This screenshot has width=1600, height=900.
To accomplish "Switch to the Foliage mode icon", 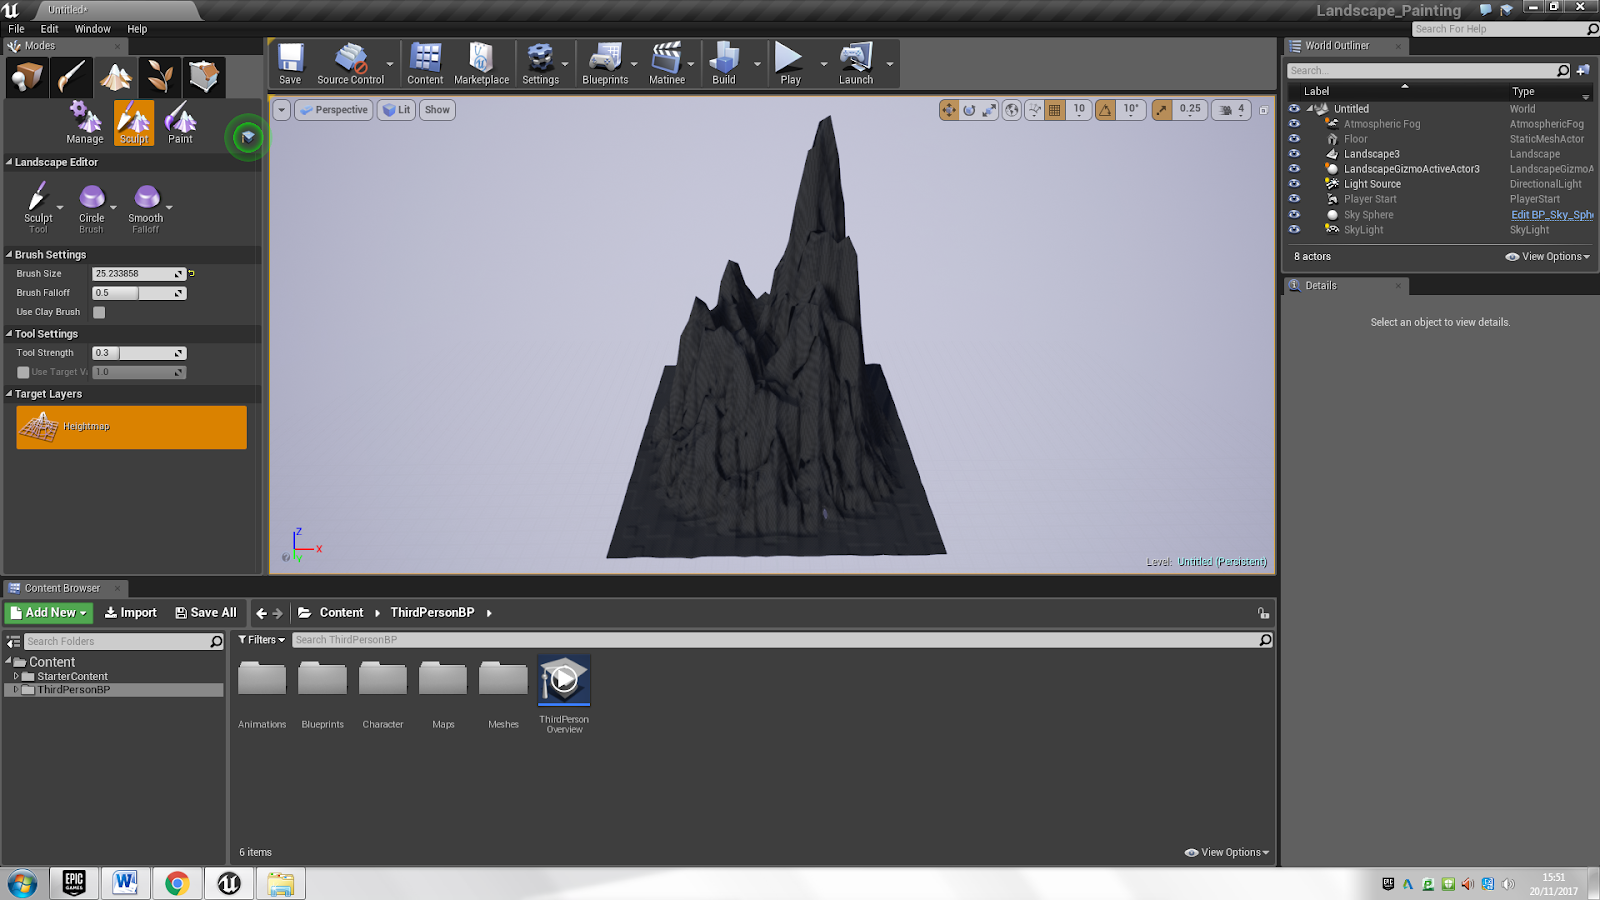I will point(159,77).
